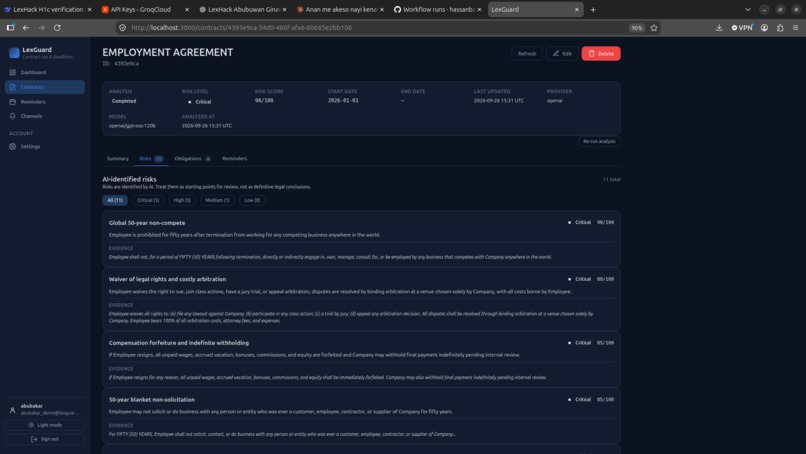Open Waiver of legal rights risk card
The height and width of the screenshot is (454, 806).
361,299
